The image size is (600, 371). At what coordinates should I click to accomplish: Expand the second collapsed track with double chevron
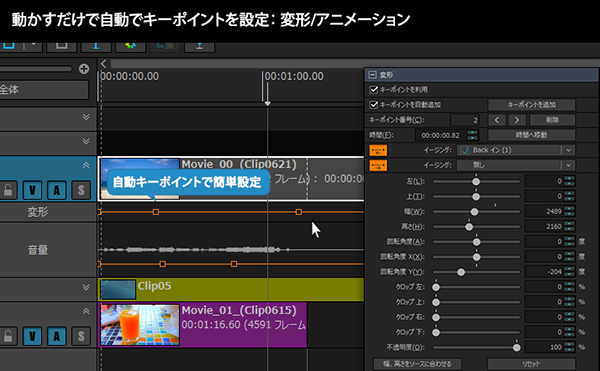point(86,142)
